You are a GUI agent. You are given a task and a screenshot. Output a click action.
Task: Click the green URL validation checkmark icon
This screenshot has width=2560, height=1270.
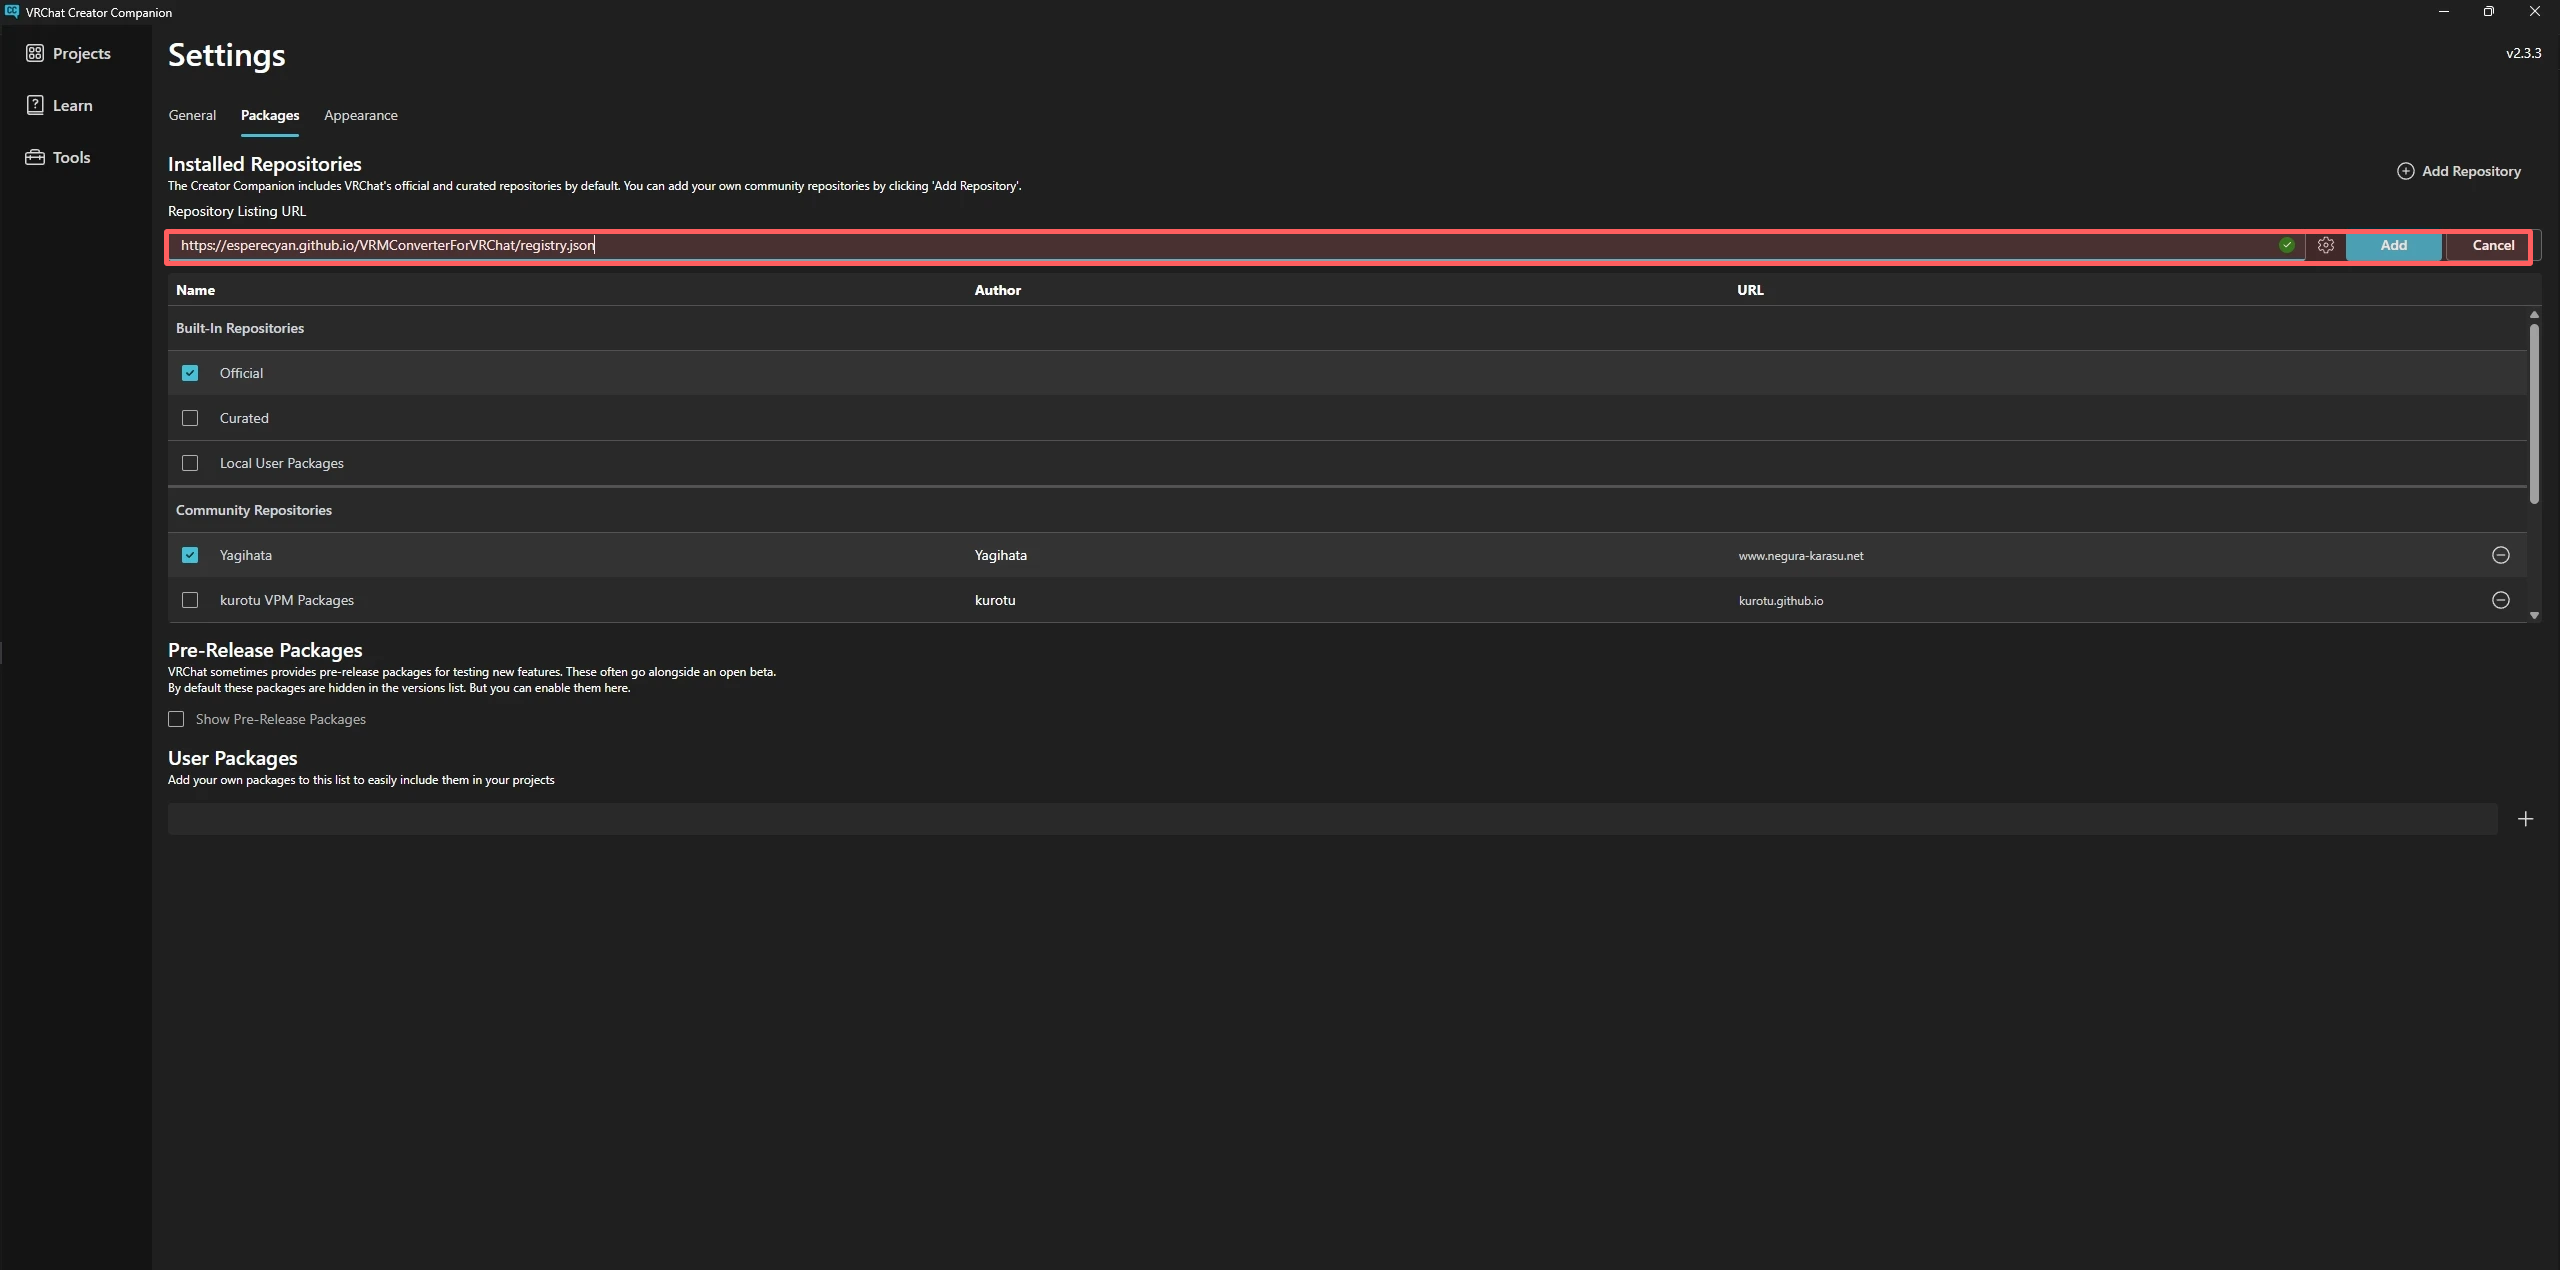[x=2286, y=245]
